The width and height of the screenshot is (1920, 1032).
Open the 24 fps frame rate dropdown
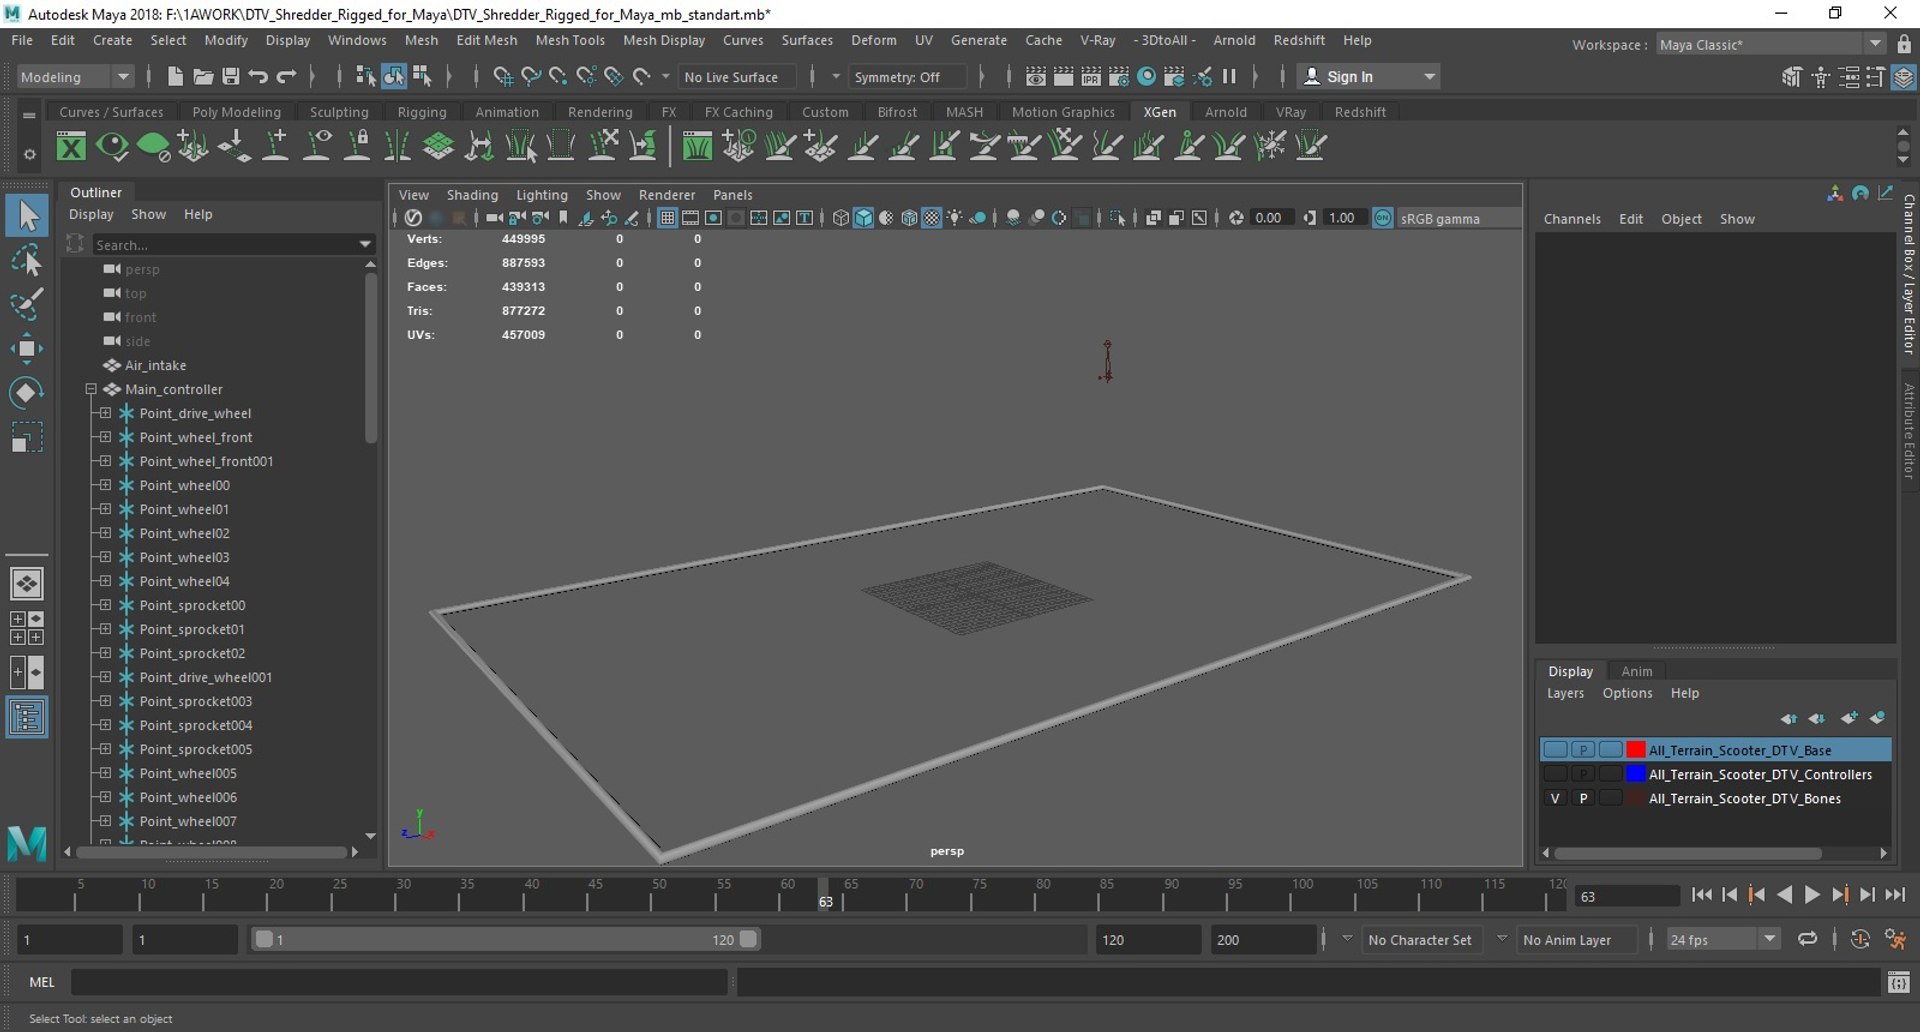click(1723, 940)
